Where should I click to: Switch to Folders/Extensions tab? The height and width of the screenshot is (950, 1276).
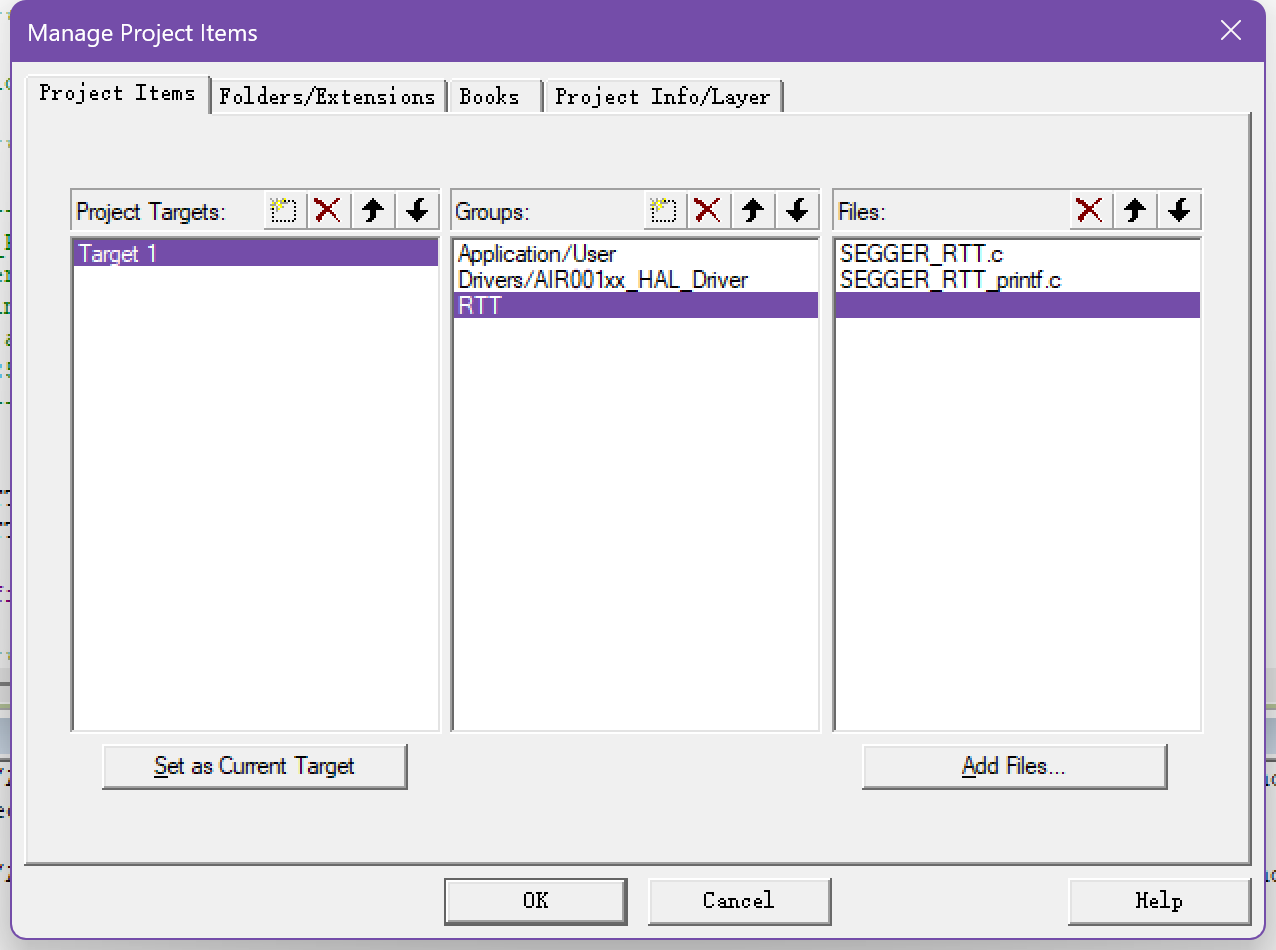pyautogui.click(x=327, y=97)
